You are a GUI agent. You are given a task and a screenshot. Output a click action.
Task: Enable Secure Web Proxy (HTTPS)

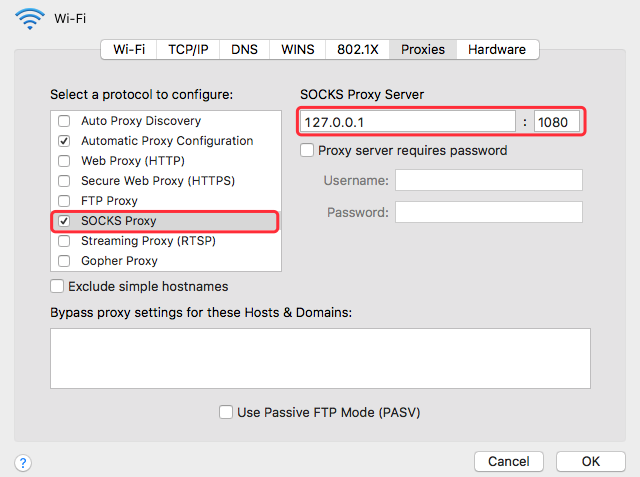tap(64, 181)
